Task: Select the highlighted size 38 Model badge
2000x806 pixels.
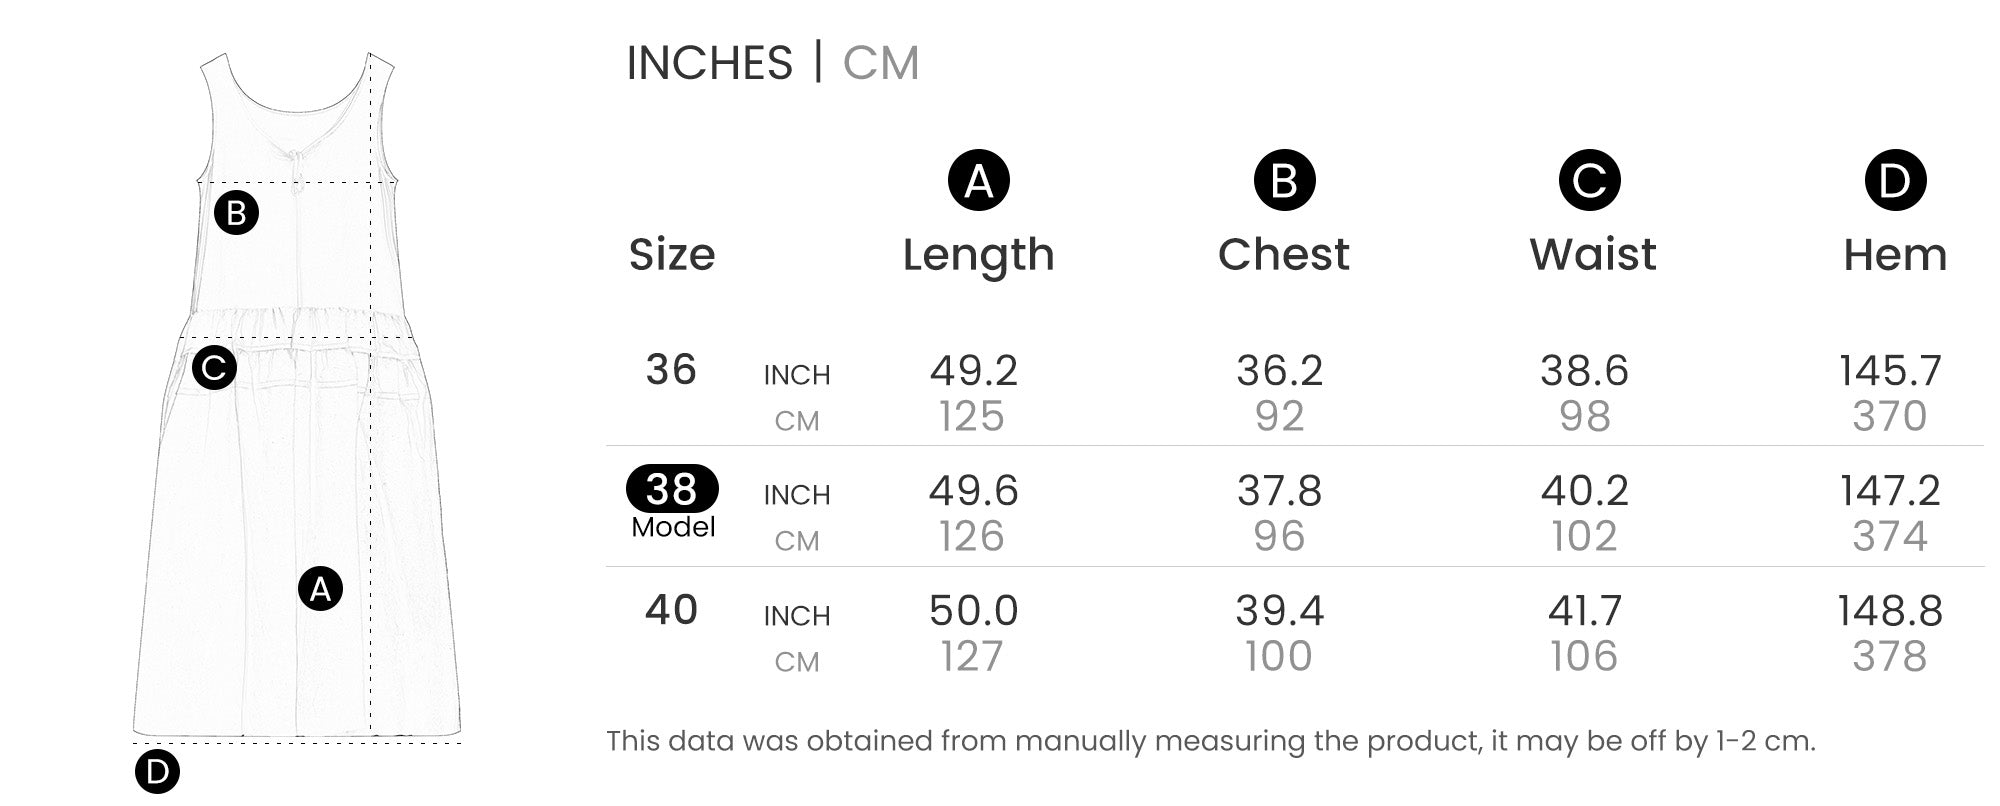Action: tap(672, 489)
